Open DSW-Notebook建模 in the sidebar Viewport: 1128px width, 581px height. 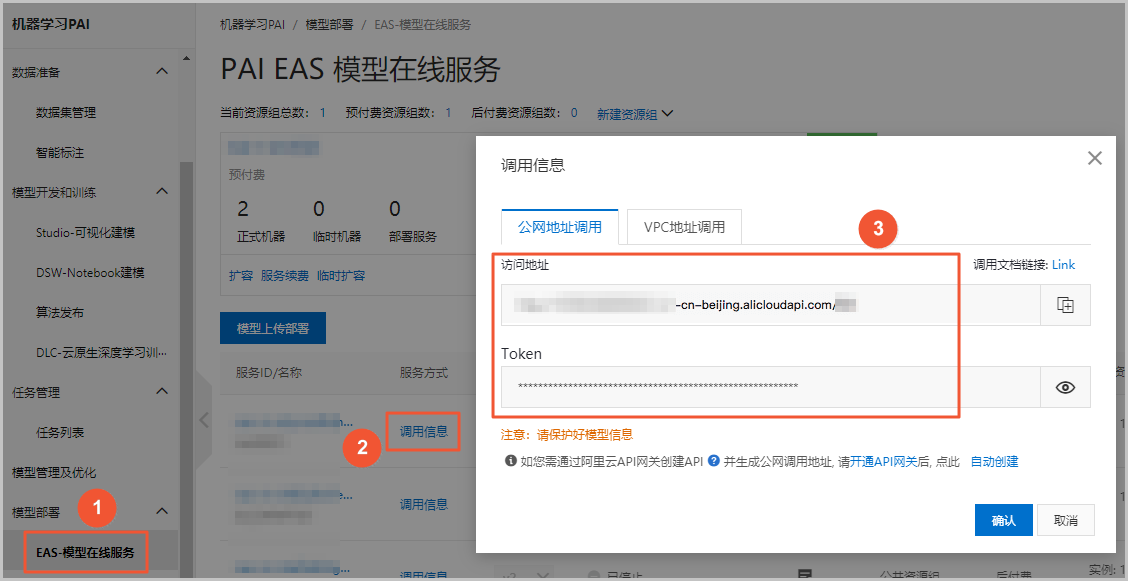pyautogui.click(x=90, y=273)
